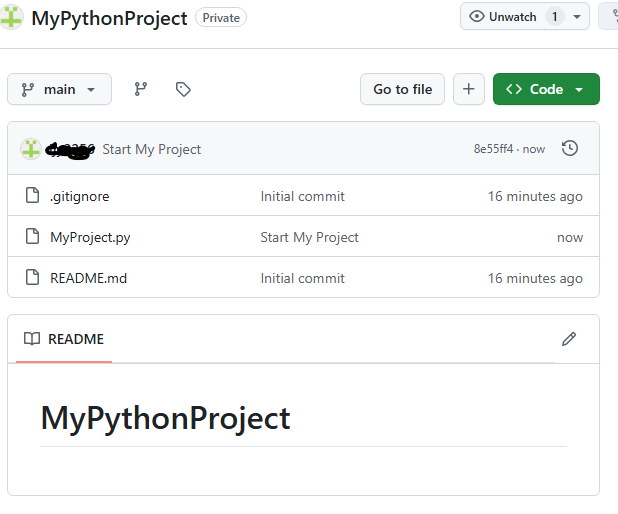618x514 pixels.
Task: Open the .gitignore file
Action: (80, 196)
